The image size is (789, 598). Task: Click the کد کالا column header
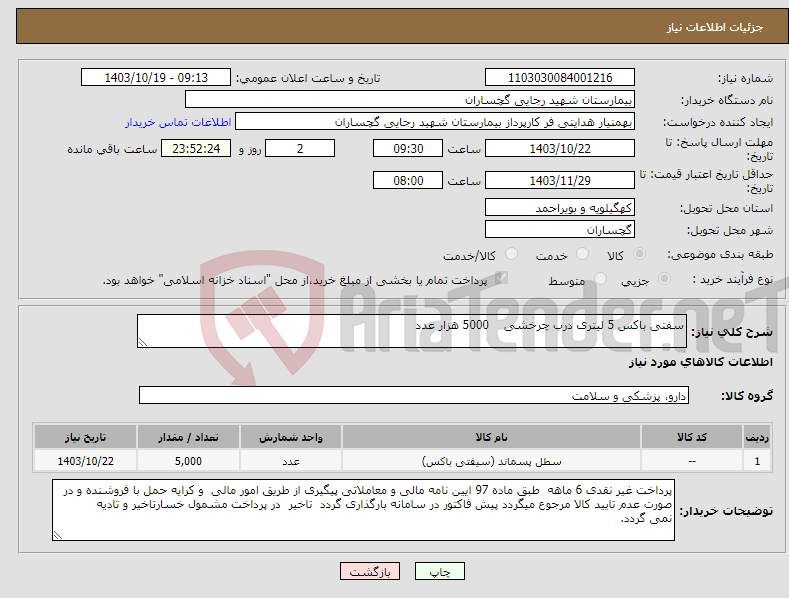tap(692, 437)
